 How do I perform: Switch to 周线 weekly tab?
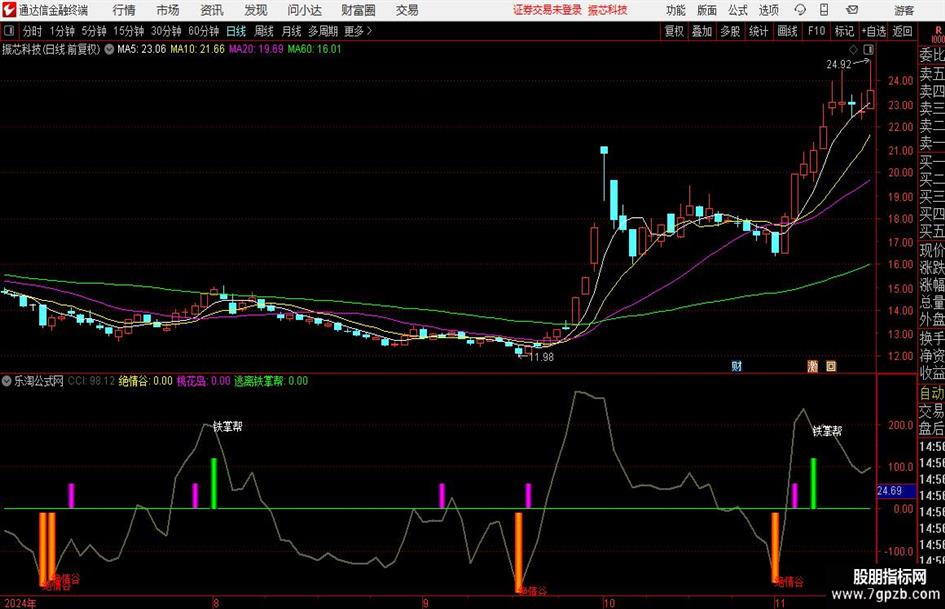[264, 31]
